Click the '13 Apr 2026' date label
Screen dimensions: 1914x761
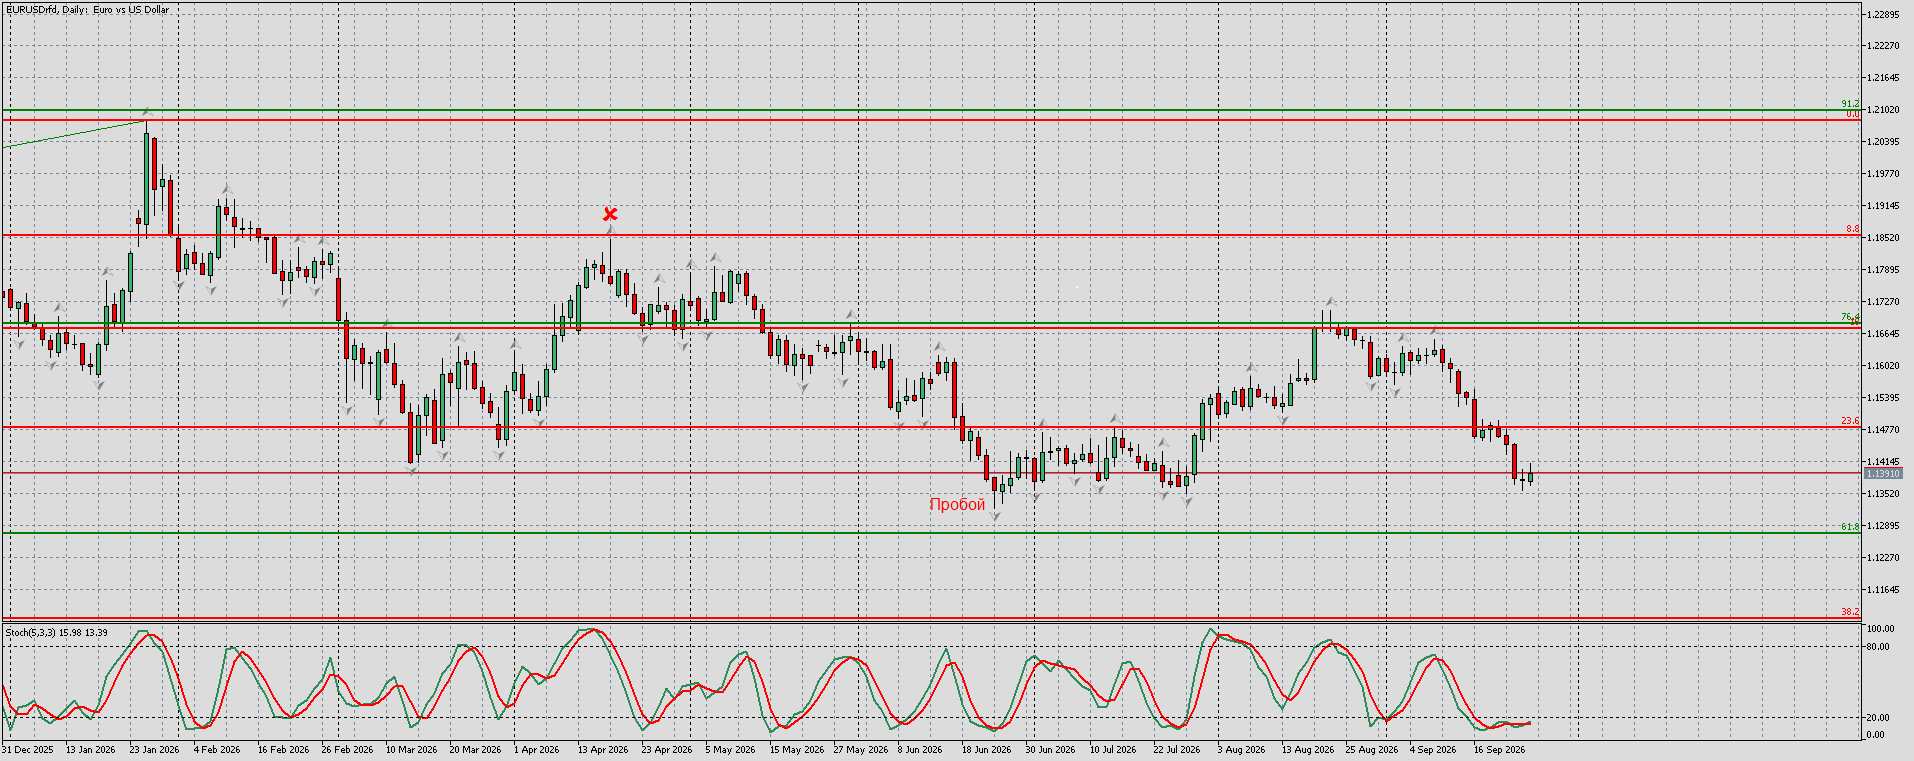tap(603, 749)
